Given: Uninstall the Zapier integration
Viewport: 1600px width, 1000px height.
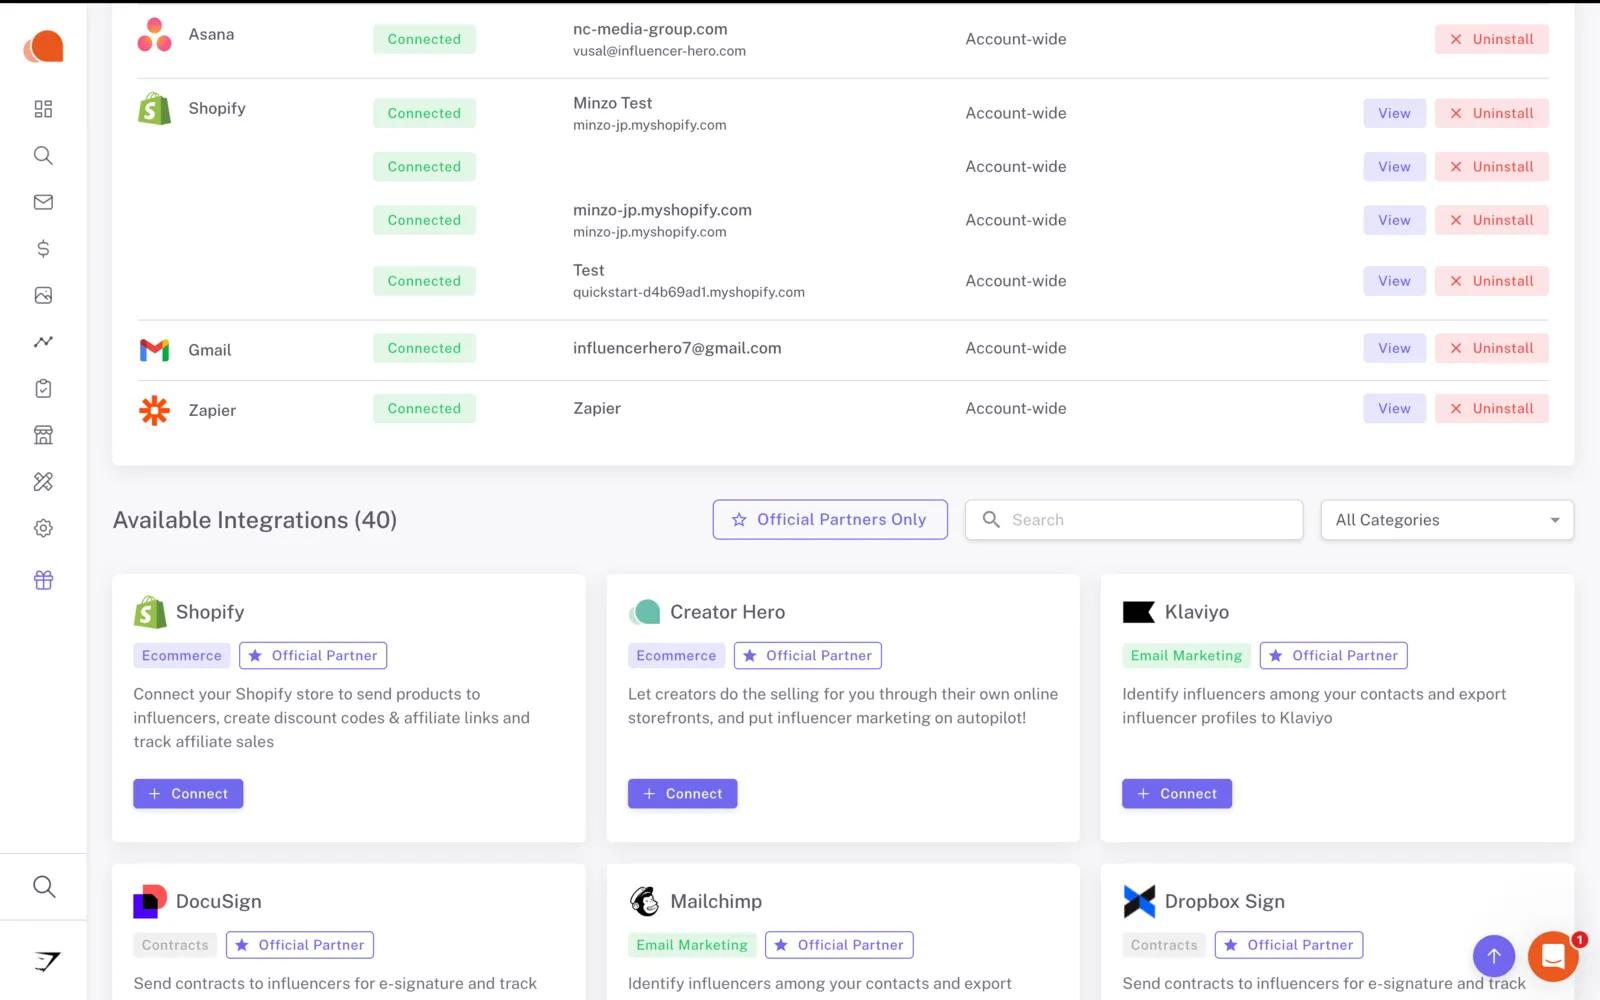Looking at the screenshot, I should coord(1491,408).
